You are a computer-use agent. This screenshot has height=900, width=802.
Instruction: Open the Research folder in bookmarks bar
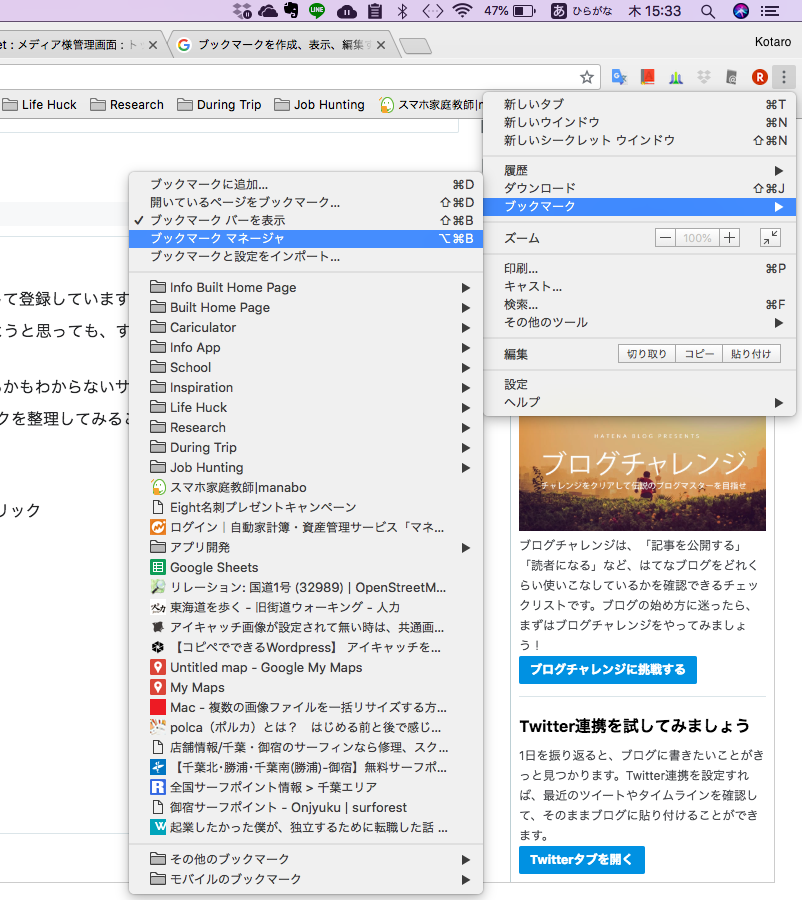(127, 104)
